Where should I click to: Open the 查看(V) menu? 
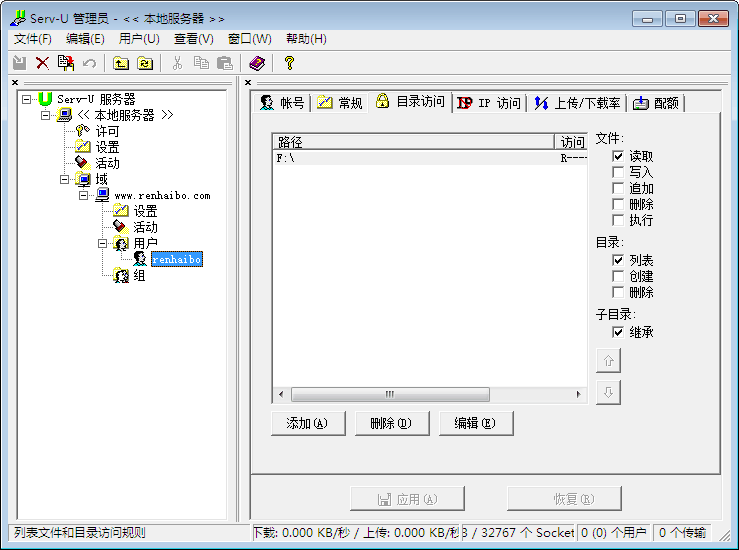193,39
